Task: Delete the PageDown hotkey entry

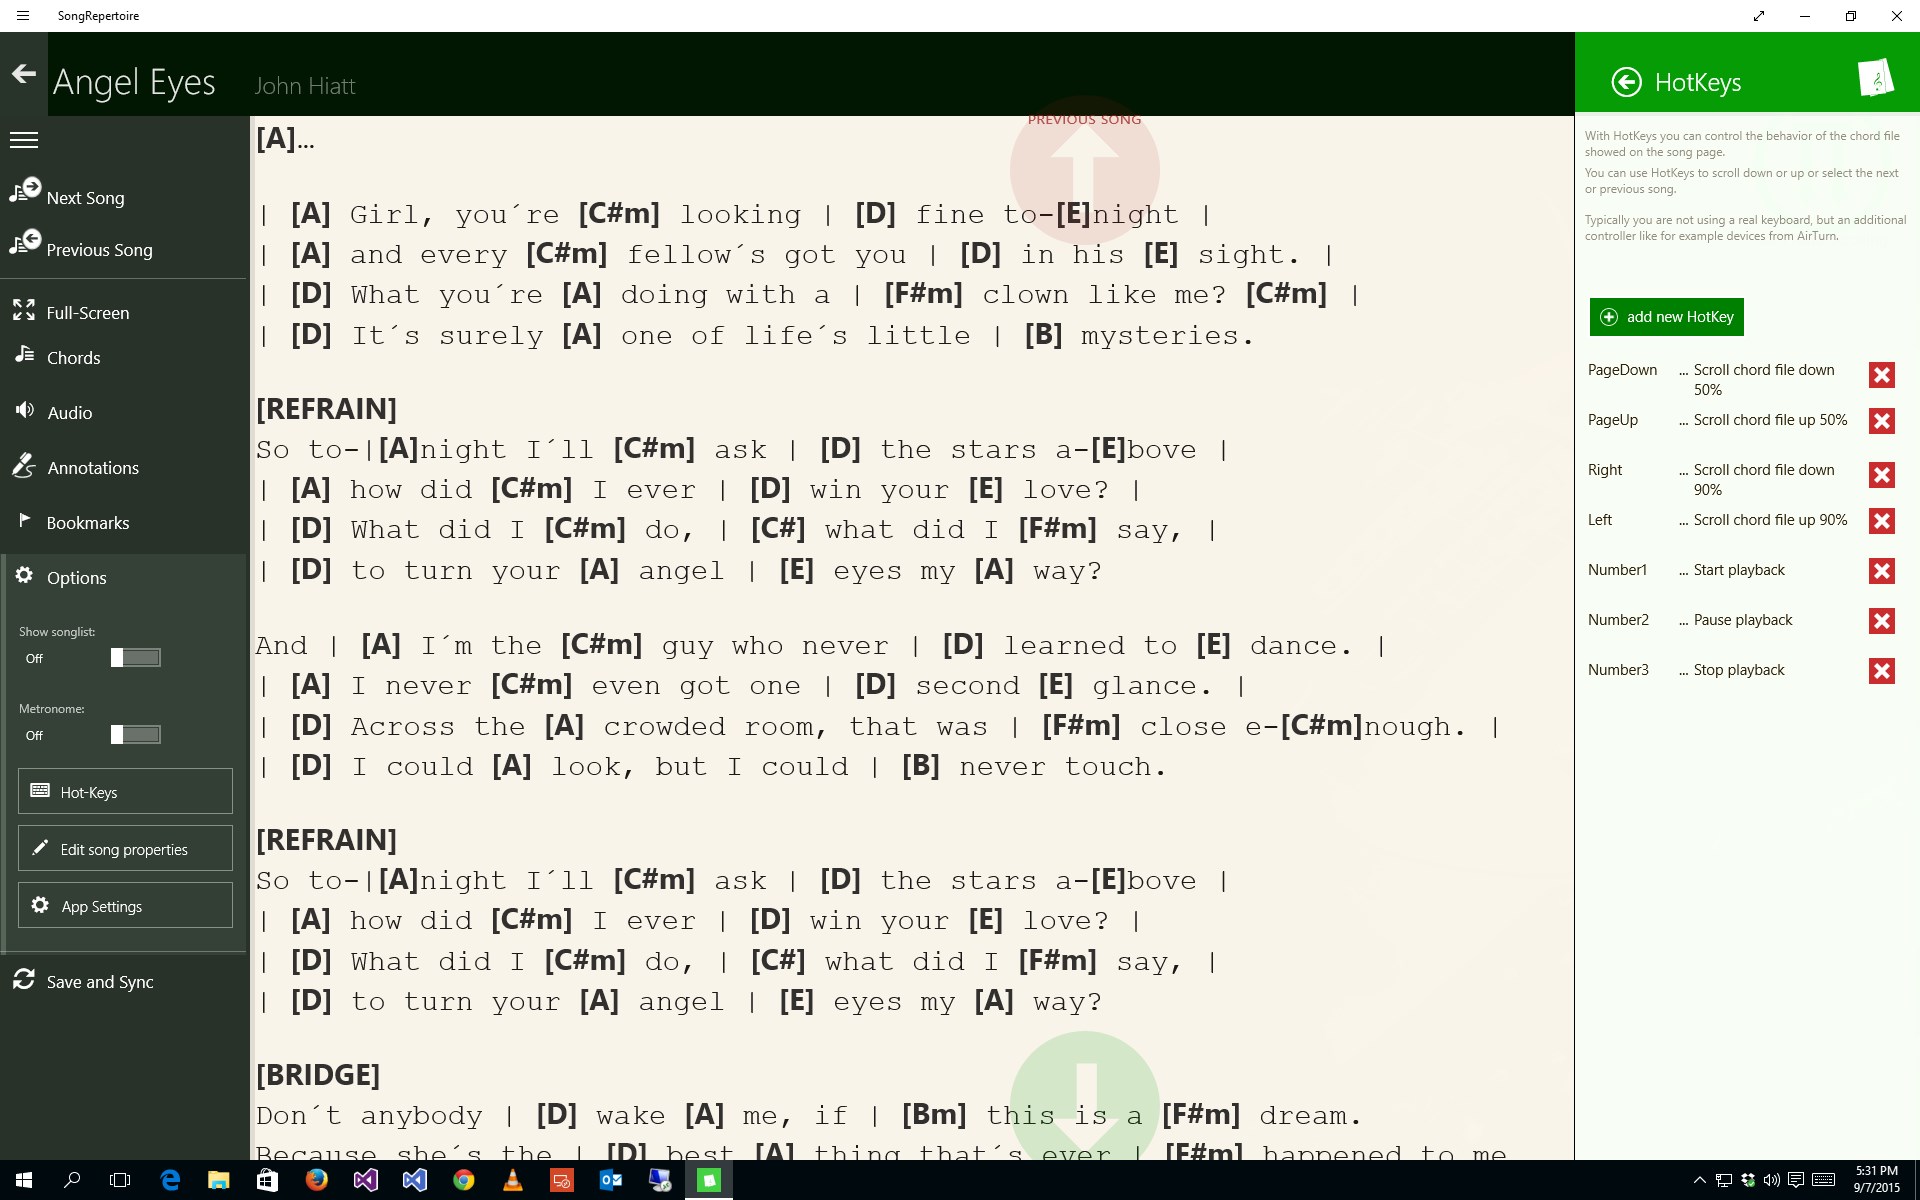Action: point(1881,375)
